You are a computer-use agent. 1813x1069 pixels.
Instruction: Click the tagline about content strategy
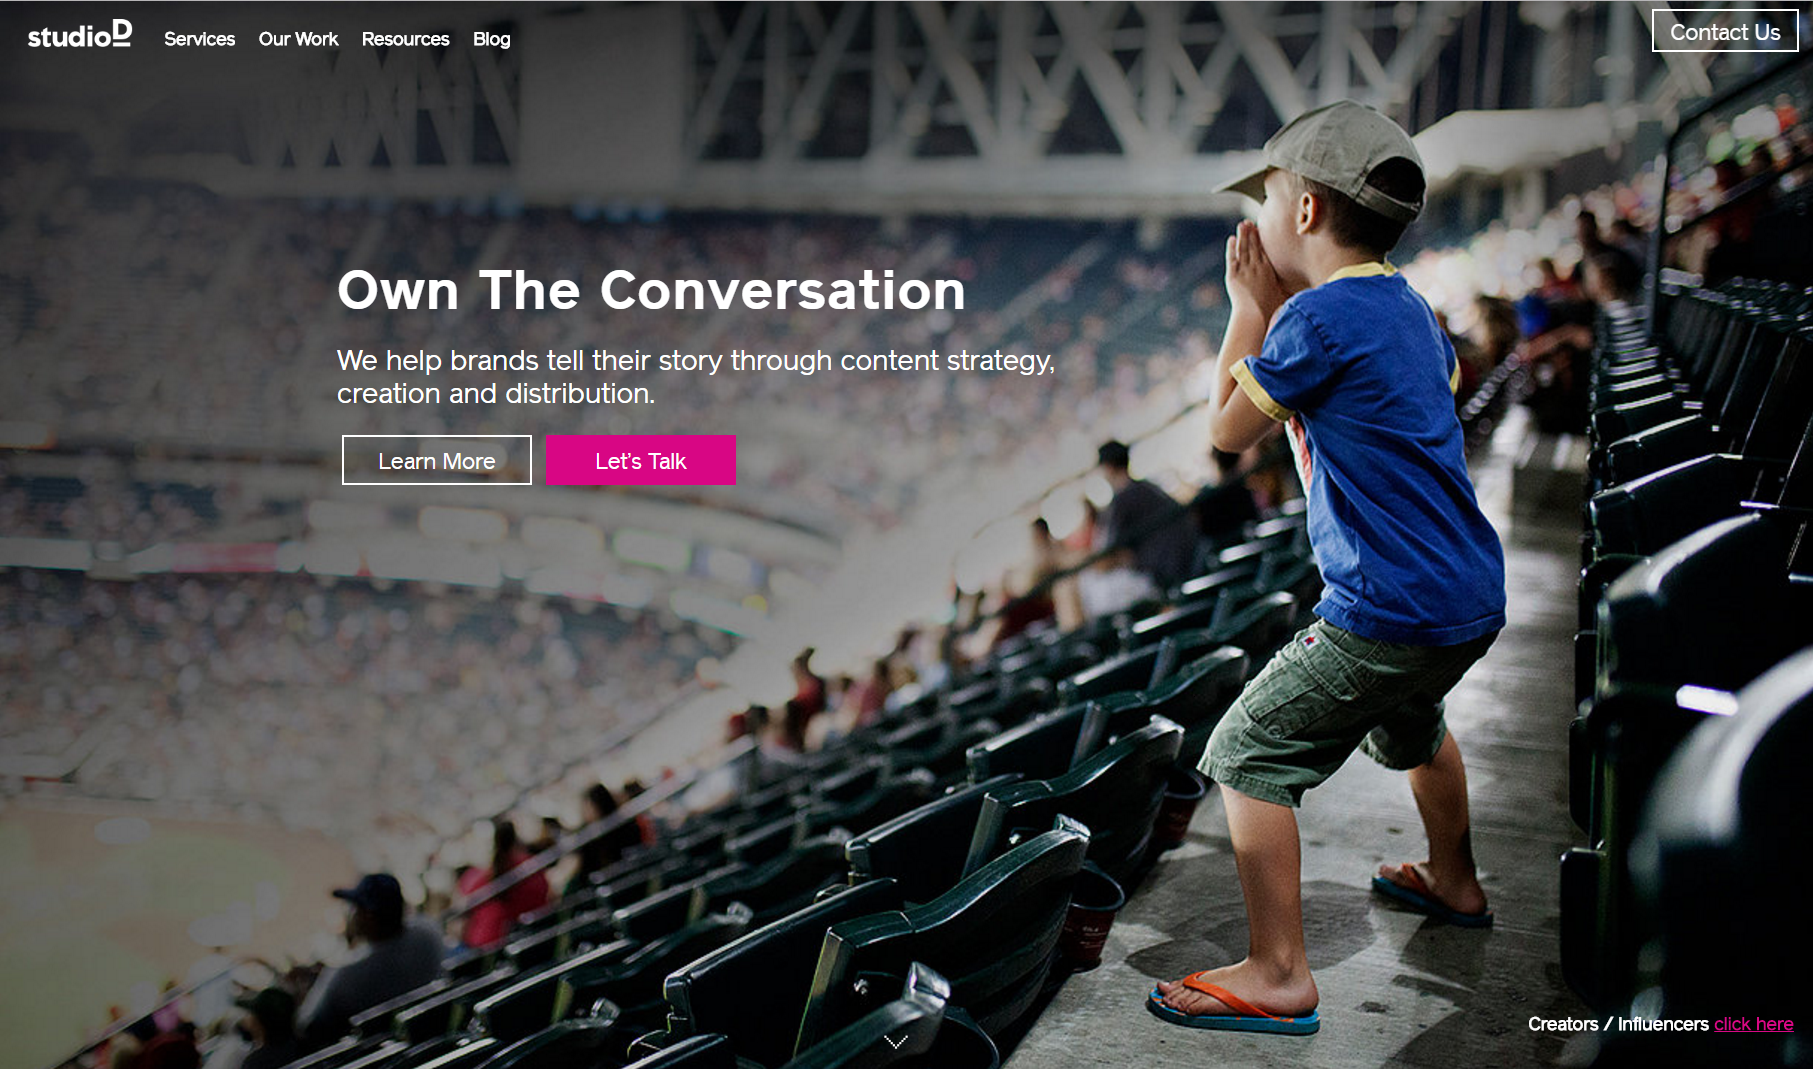point(696,376)
